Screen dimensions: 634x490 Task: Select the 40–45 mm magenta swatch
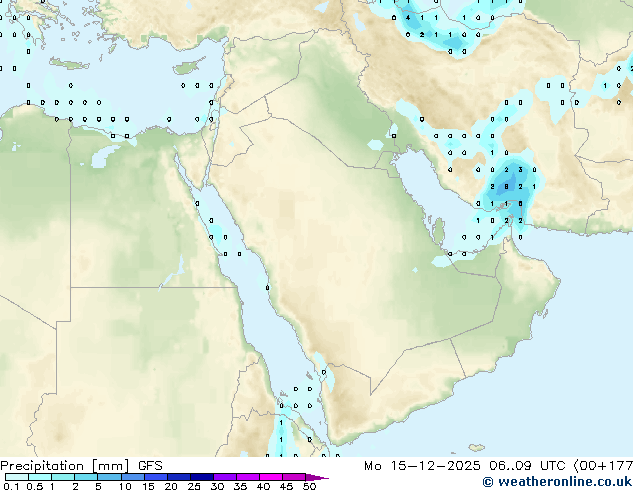(271, 477)
